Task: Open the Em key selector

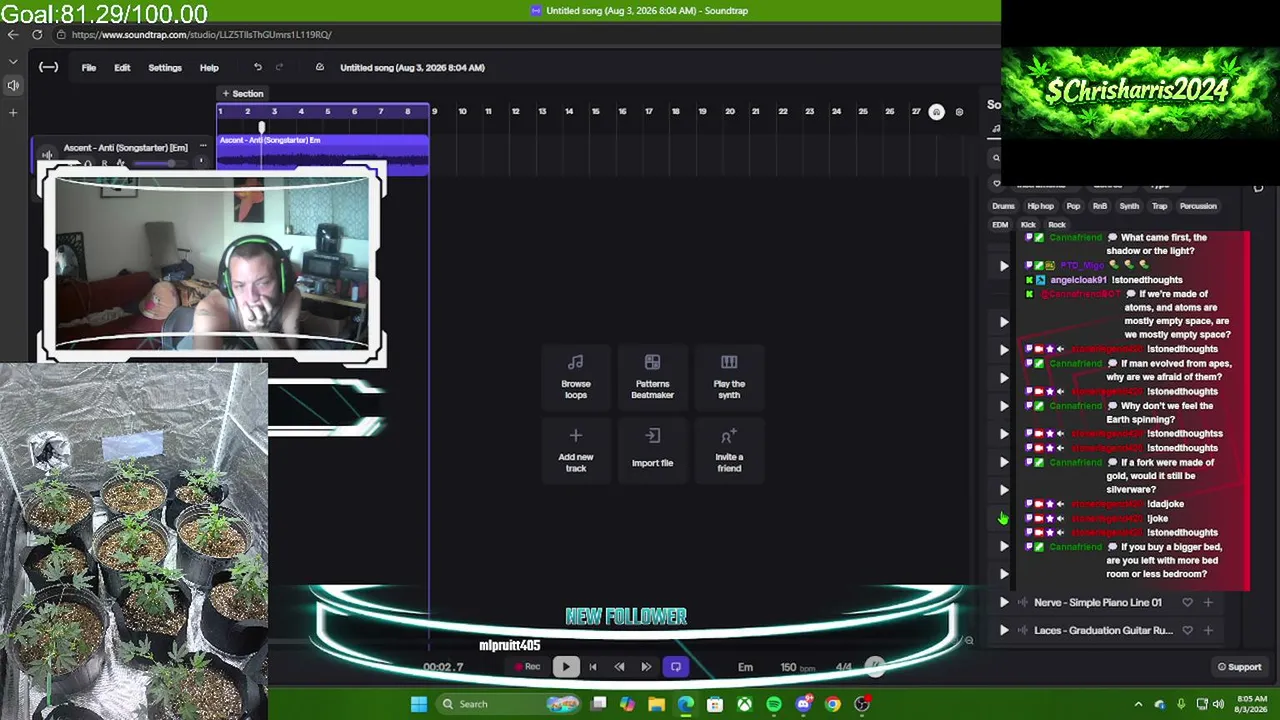Action: [745, 667]
